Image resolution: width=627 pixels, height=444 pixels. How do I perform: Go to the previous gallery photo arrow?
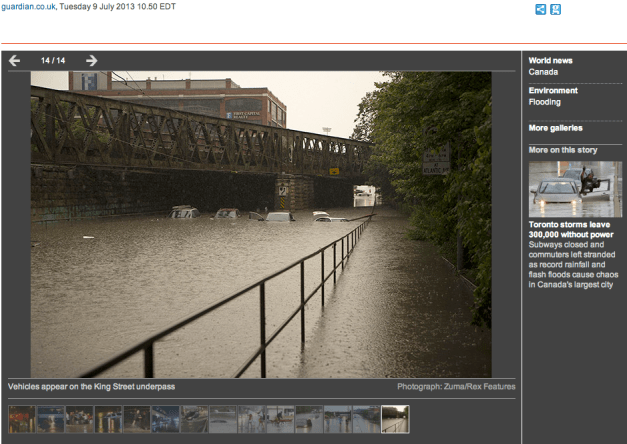click(14, 61)
